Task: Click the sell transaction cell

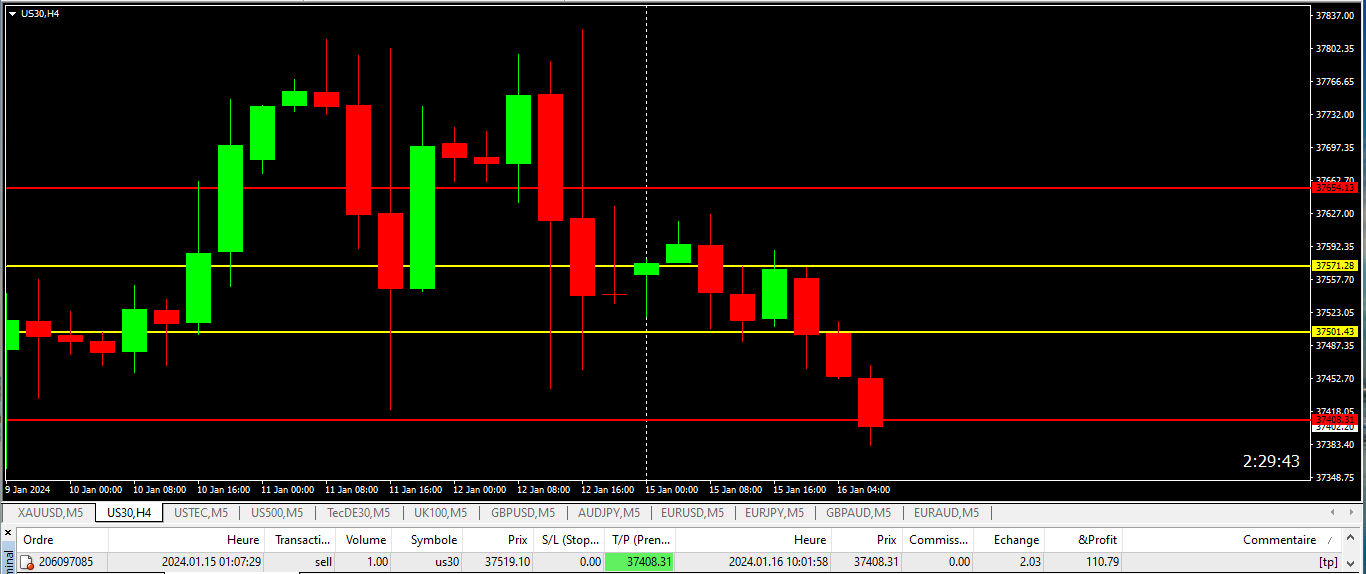Action: coord(323,562)
